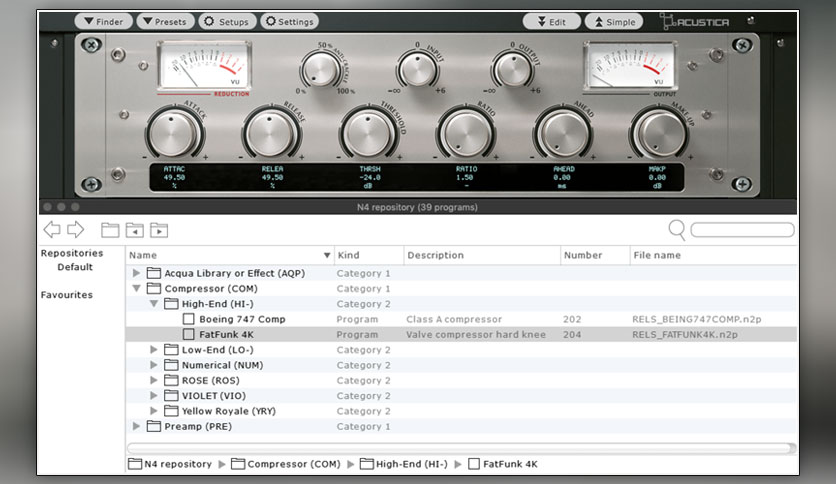
Task: Toggle the Boeing 747 Comp checkbox
Action: 188,319
